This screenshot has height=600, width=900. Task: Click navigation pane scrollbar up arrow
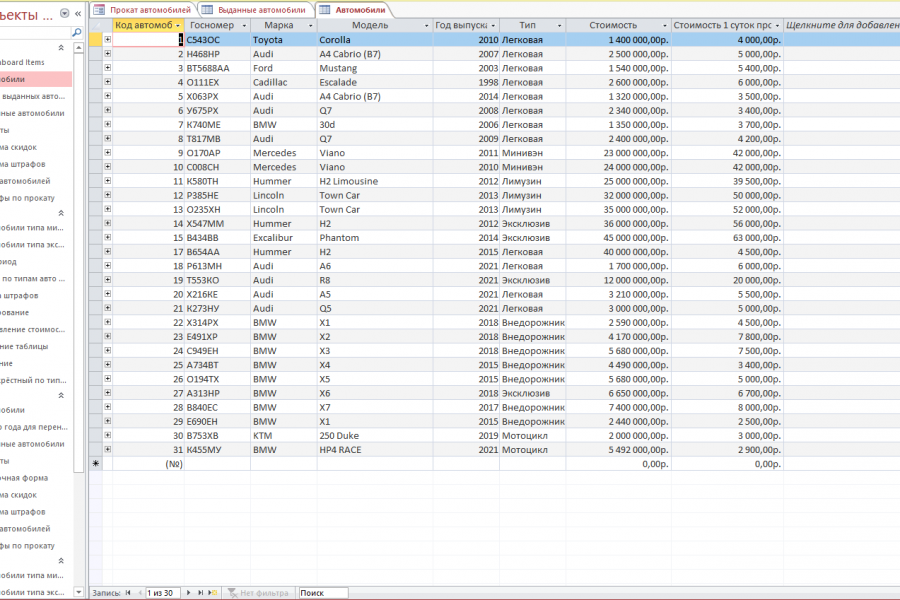(79, 48)
